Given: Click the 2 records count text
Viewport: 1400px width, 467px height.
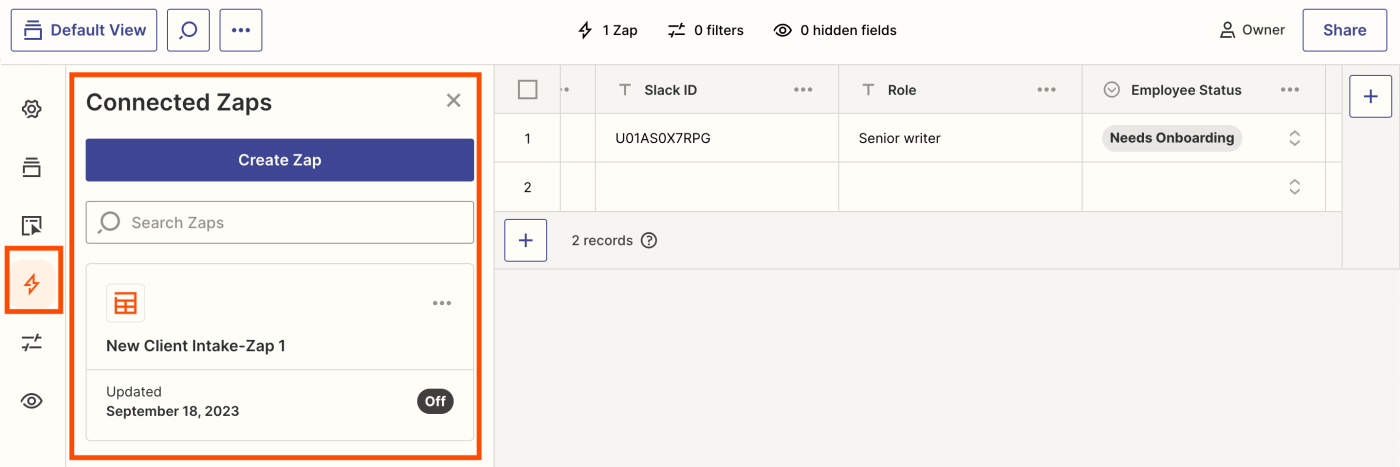Looking at the screenshot, I should coord(602,240).
